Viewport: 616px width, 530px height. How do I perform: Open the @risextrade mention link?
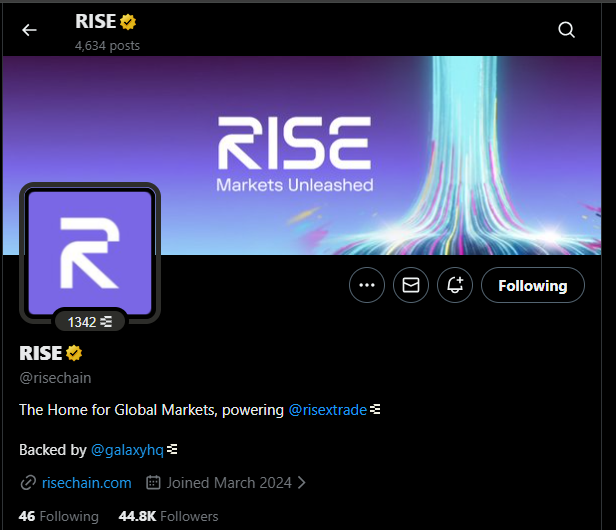328,410
